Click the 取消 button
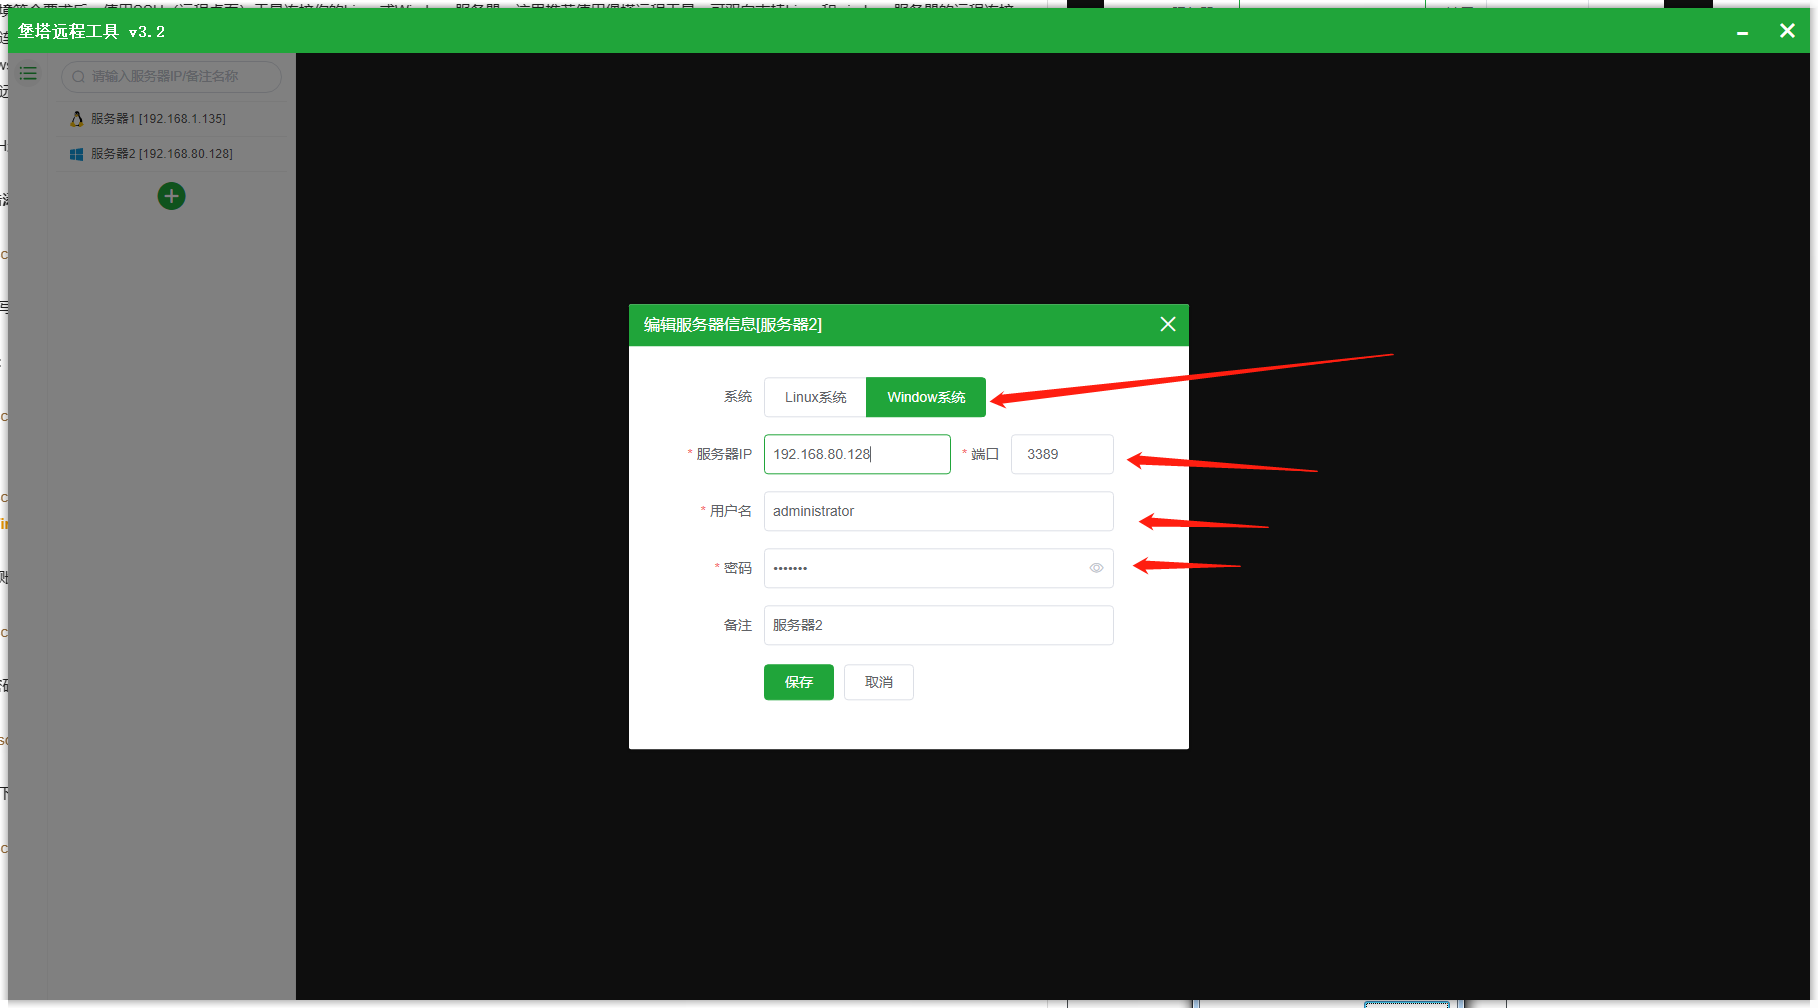 pos(879,682)
